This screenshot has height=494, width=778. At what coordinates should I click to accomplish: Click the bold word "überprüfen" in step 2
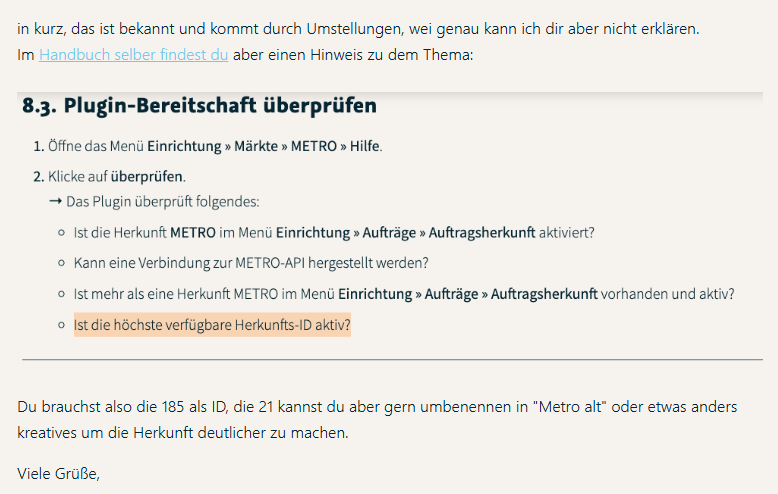tap(147, 176)
